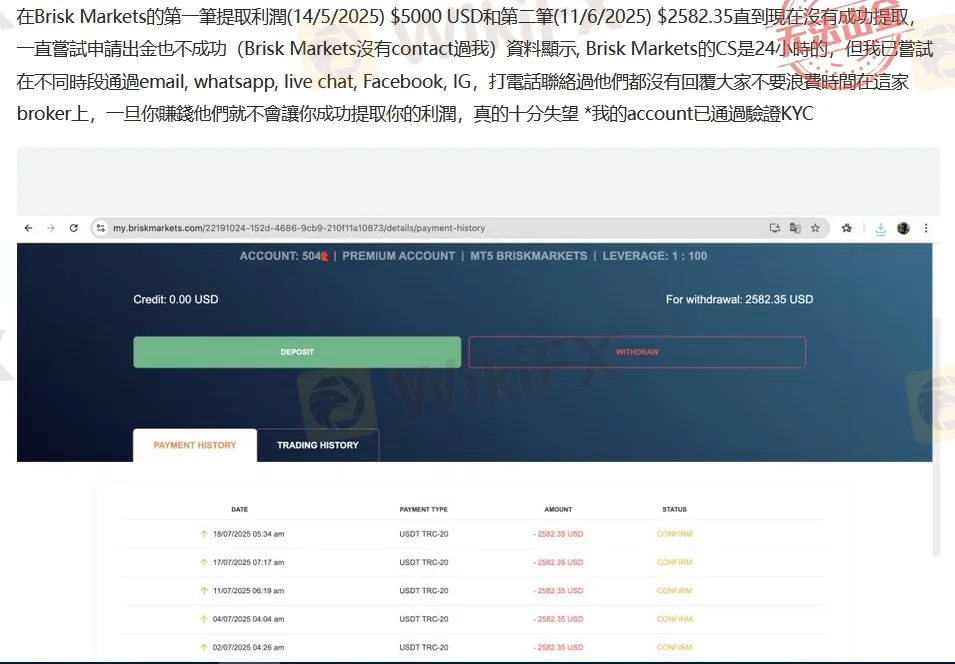This screenshot has height=664, width=955.
Task: Open site information icon in address bar
Action: [x=100, y=228]
